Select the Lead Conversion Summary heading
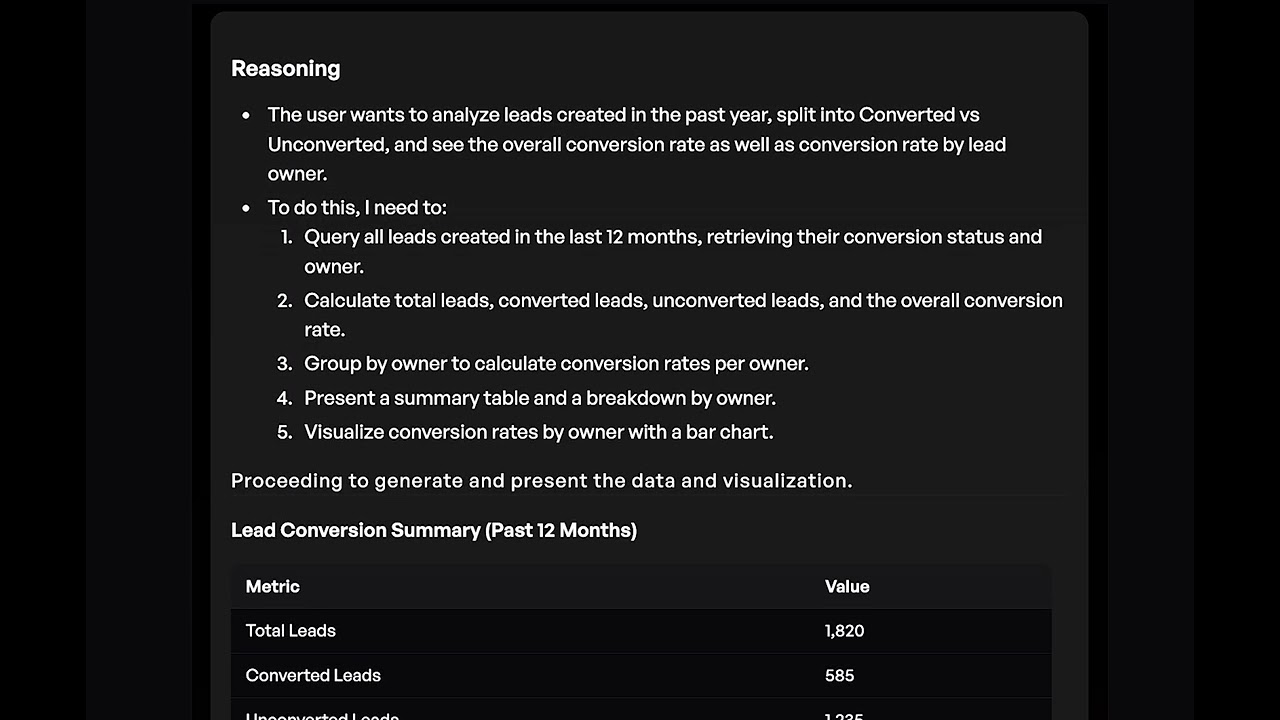Viewport: 1280px width, 720px height. click(x=434, y=530)
